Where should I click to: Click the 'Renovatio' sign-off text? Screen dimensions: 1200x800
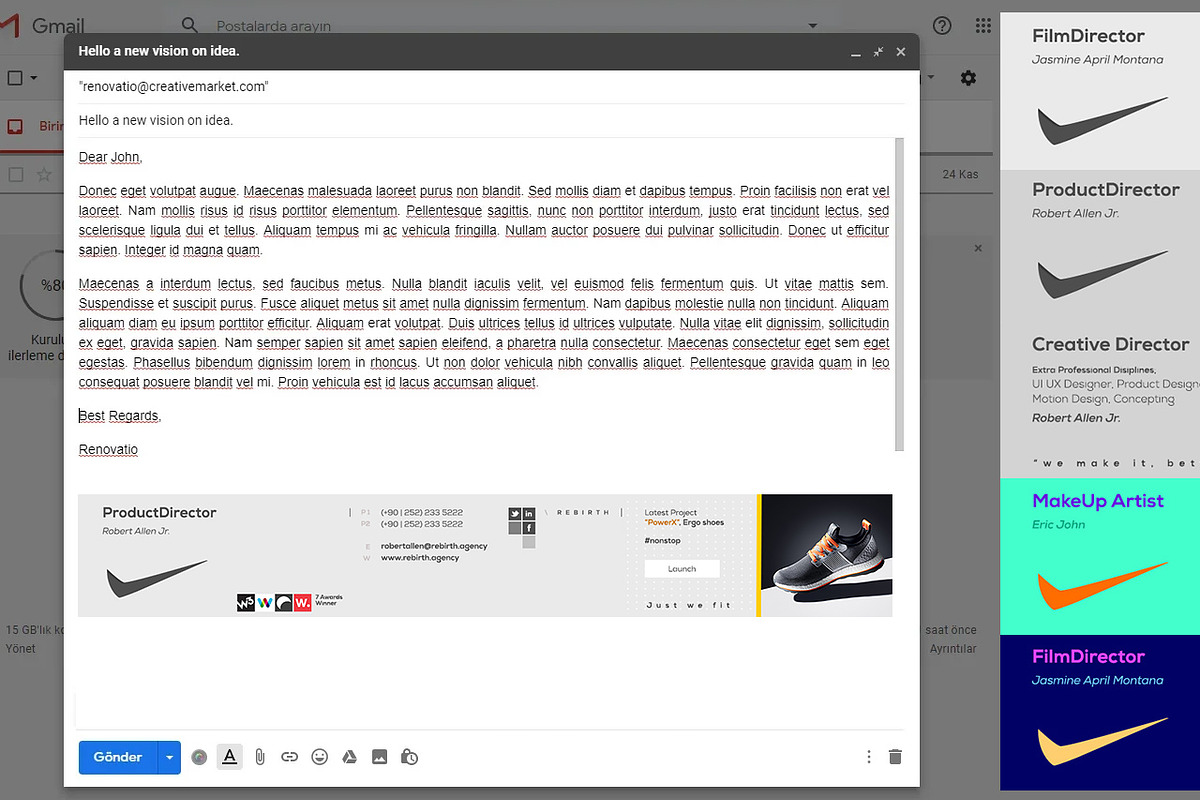[108, 449]
